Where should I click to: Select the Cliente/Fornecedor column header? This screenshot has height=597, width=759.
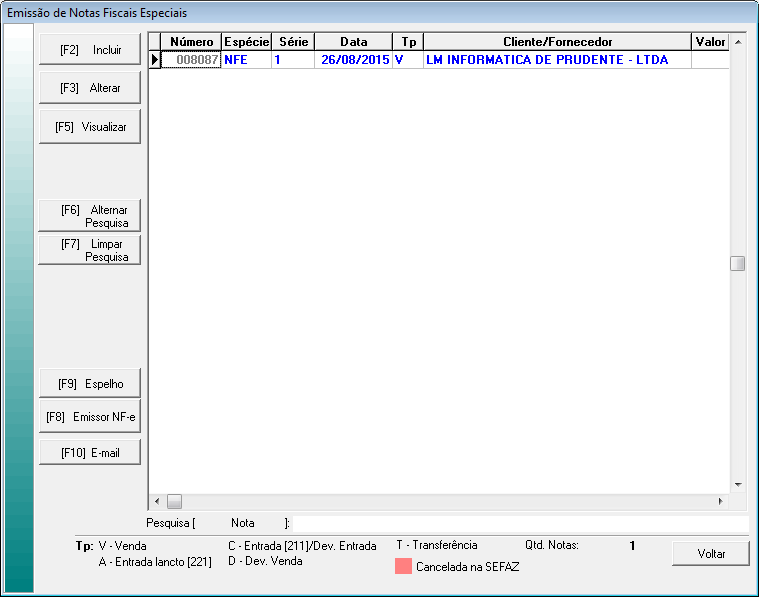[557, 42]
